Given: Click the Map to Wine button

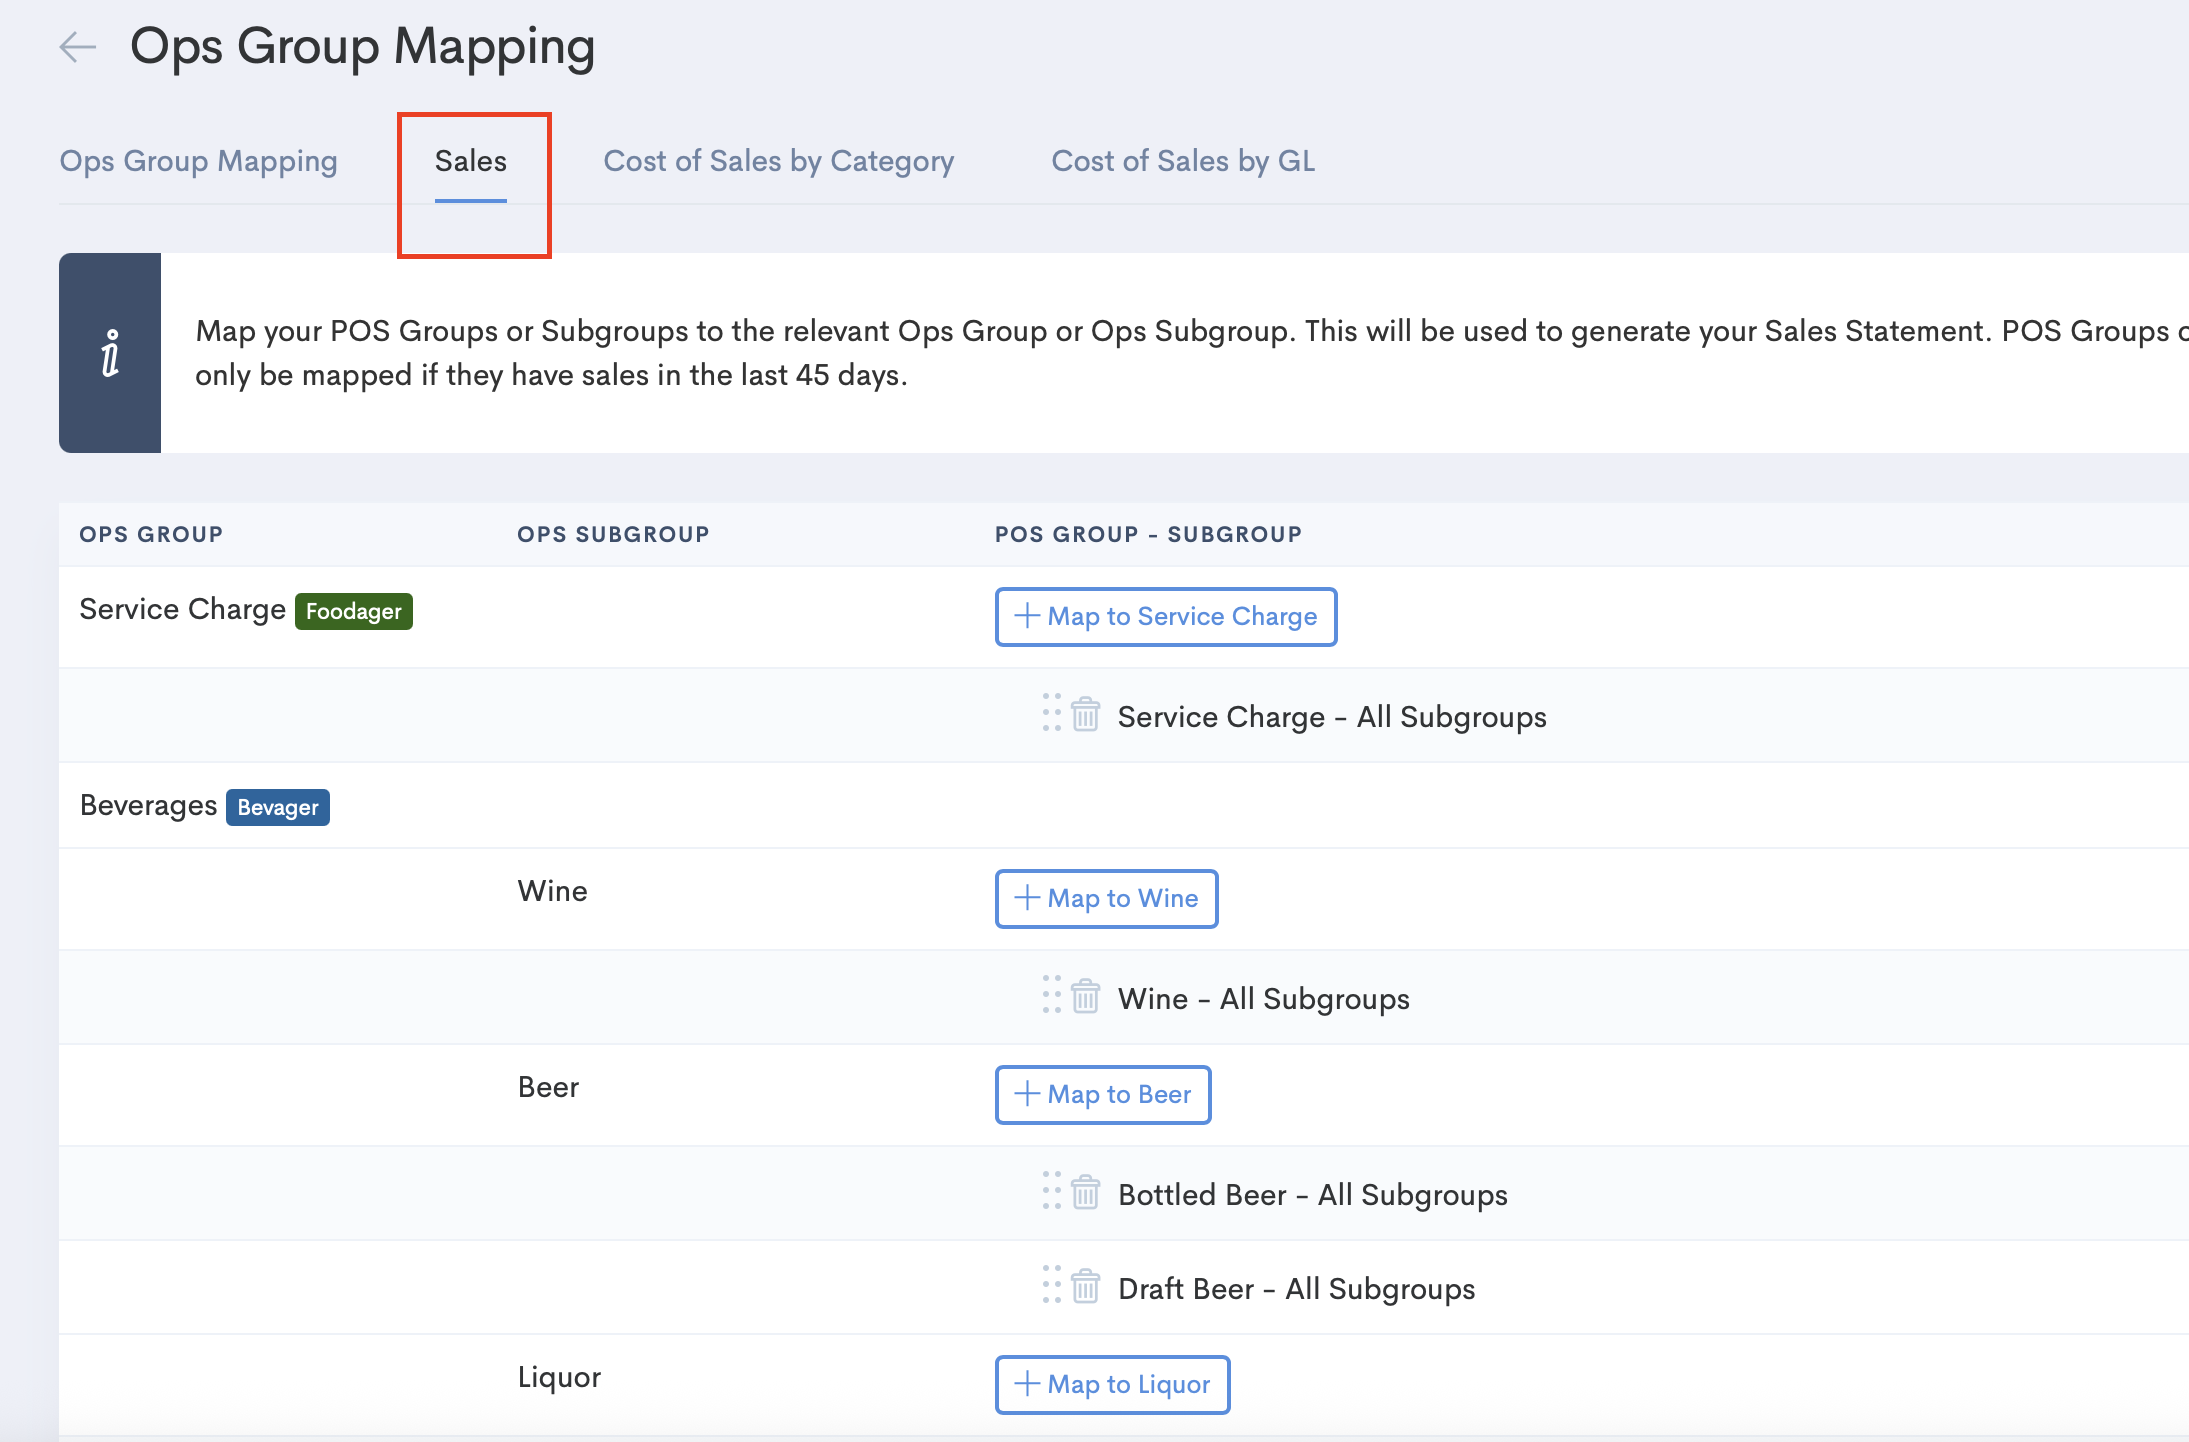Looking at the screenshot, I should coord(1106,898).
